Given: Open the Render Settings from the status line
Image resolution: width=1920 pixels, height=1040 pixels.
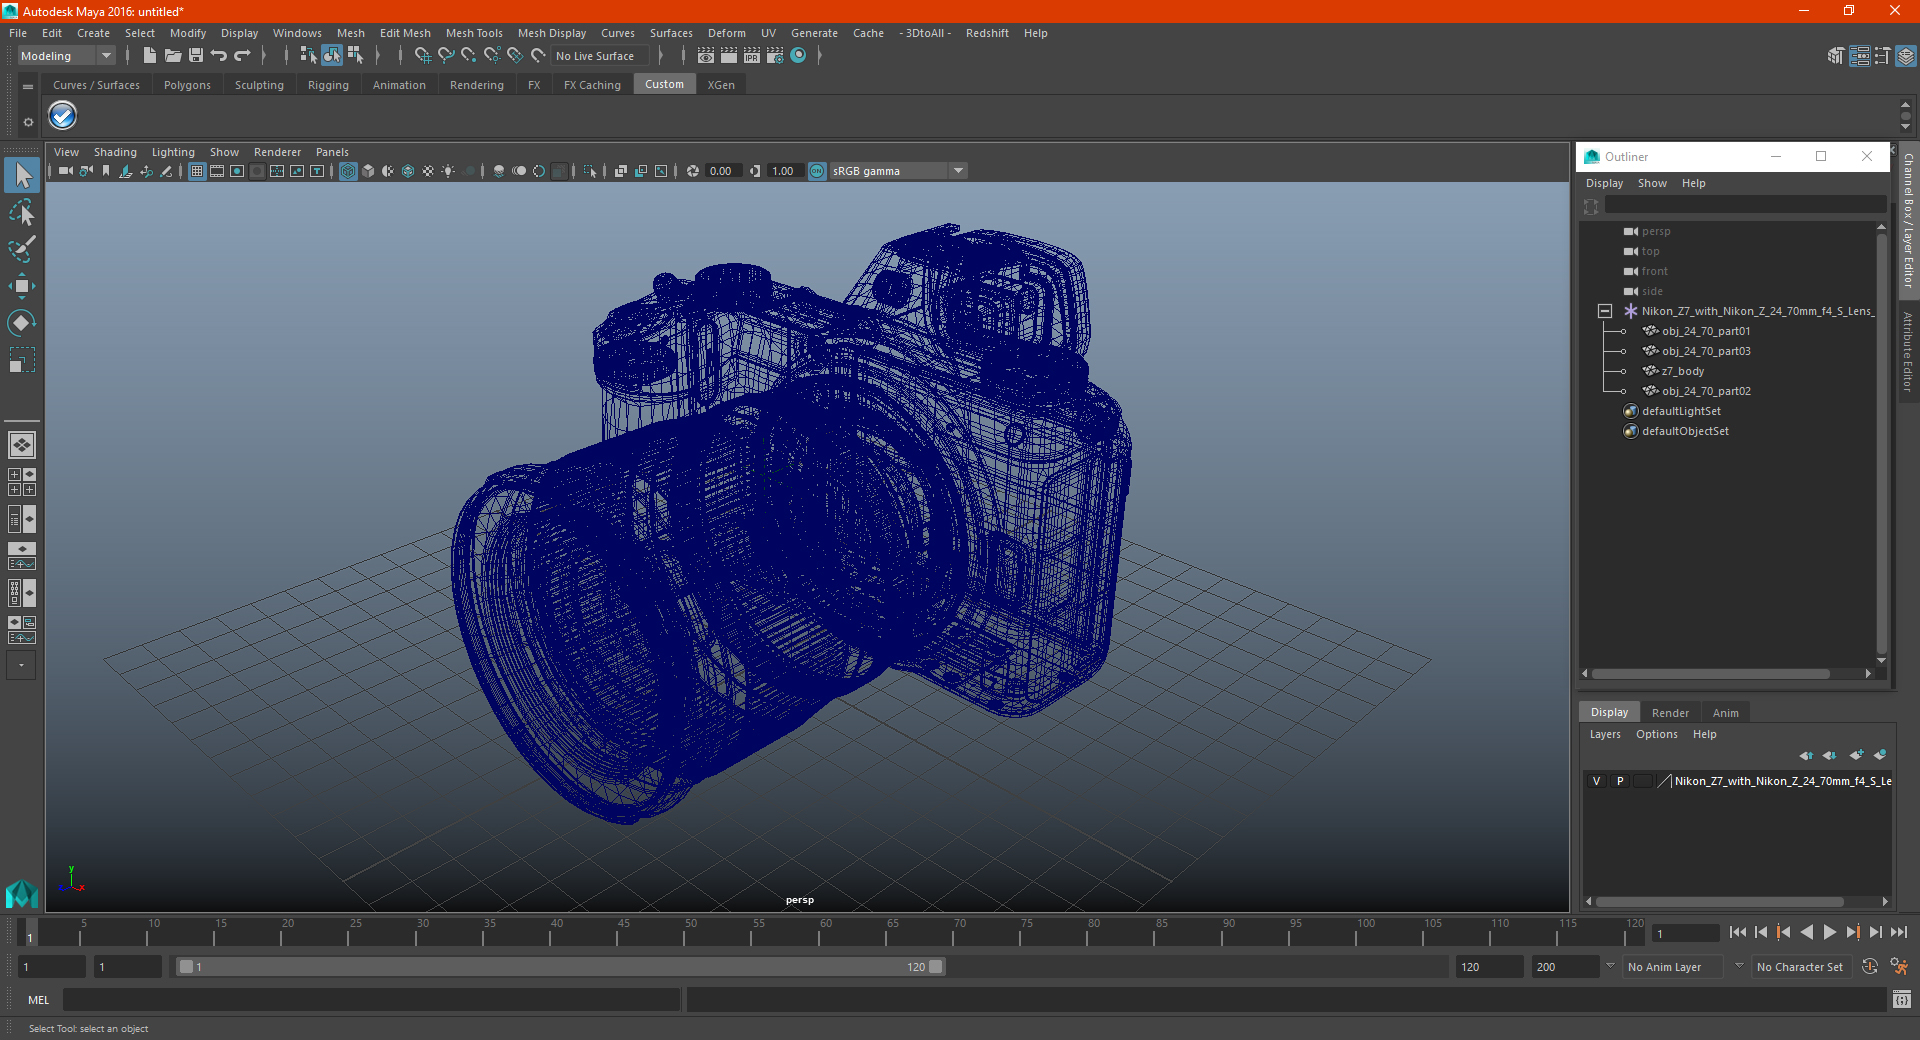Looking at the screenshot, I should pos(775,56).
